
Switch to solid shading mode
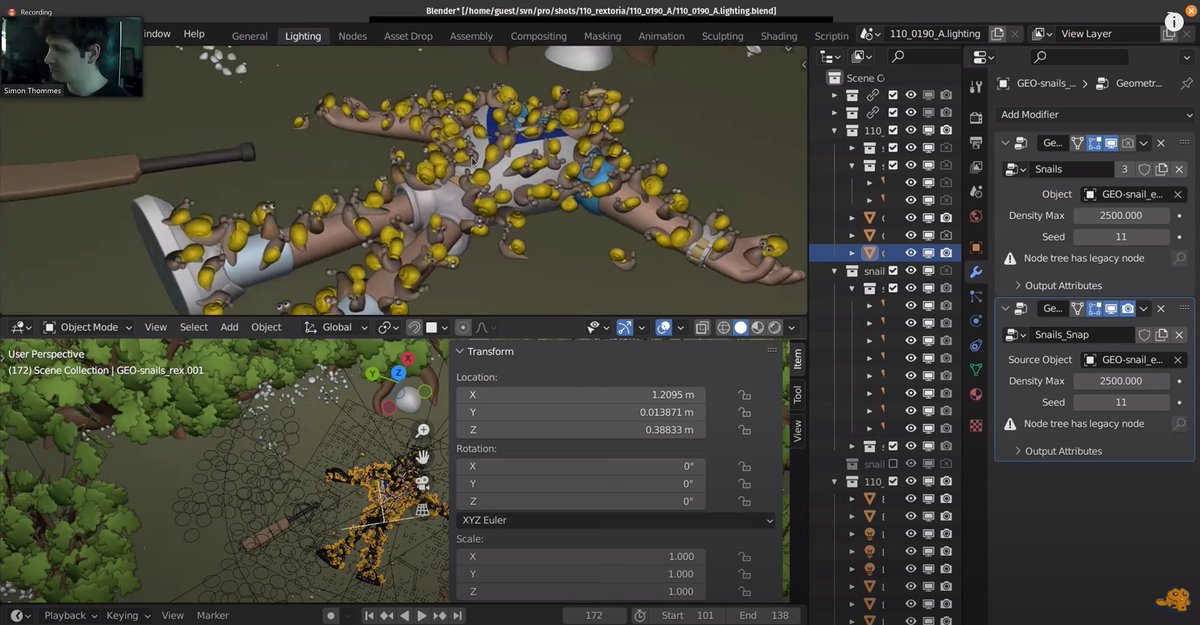[x=741, y=327]
